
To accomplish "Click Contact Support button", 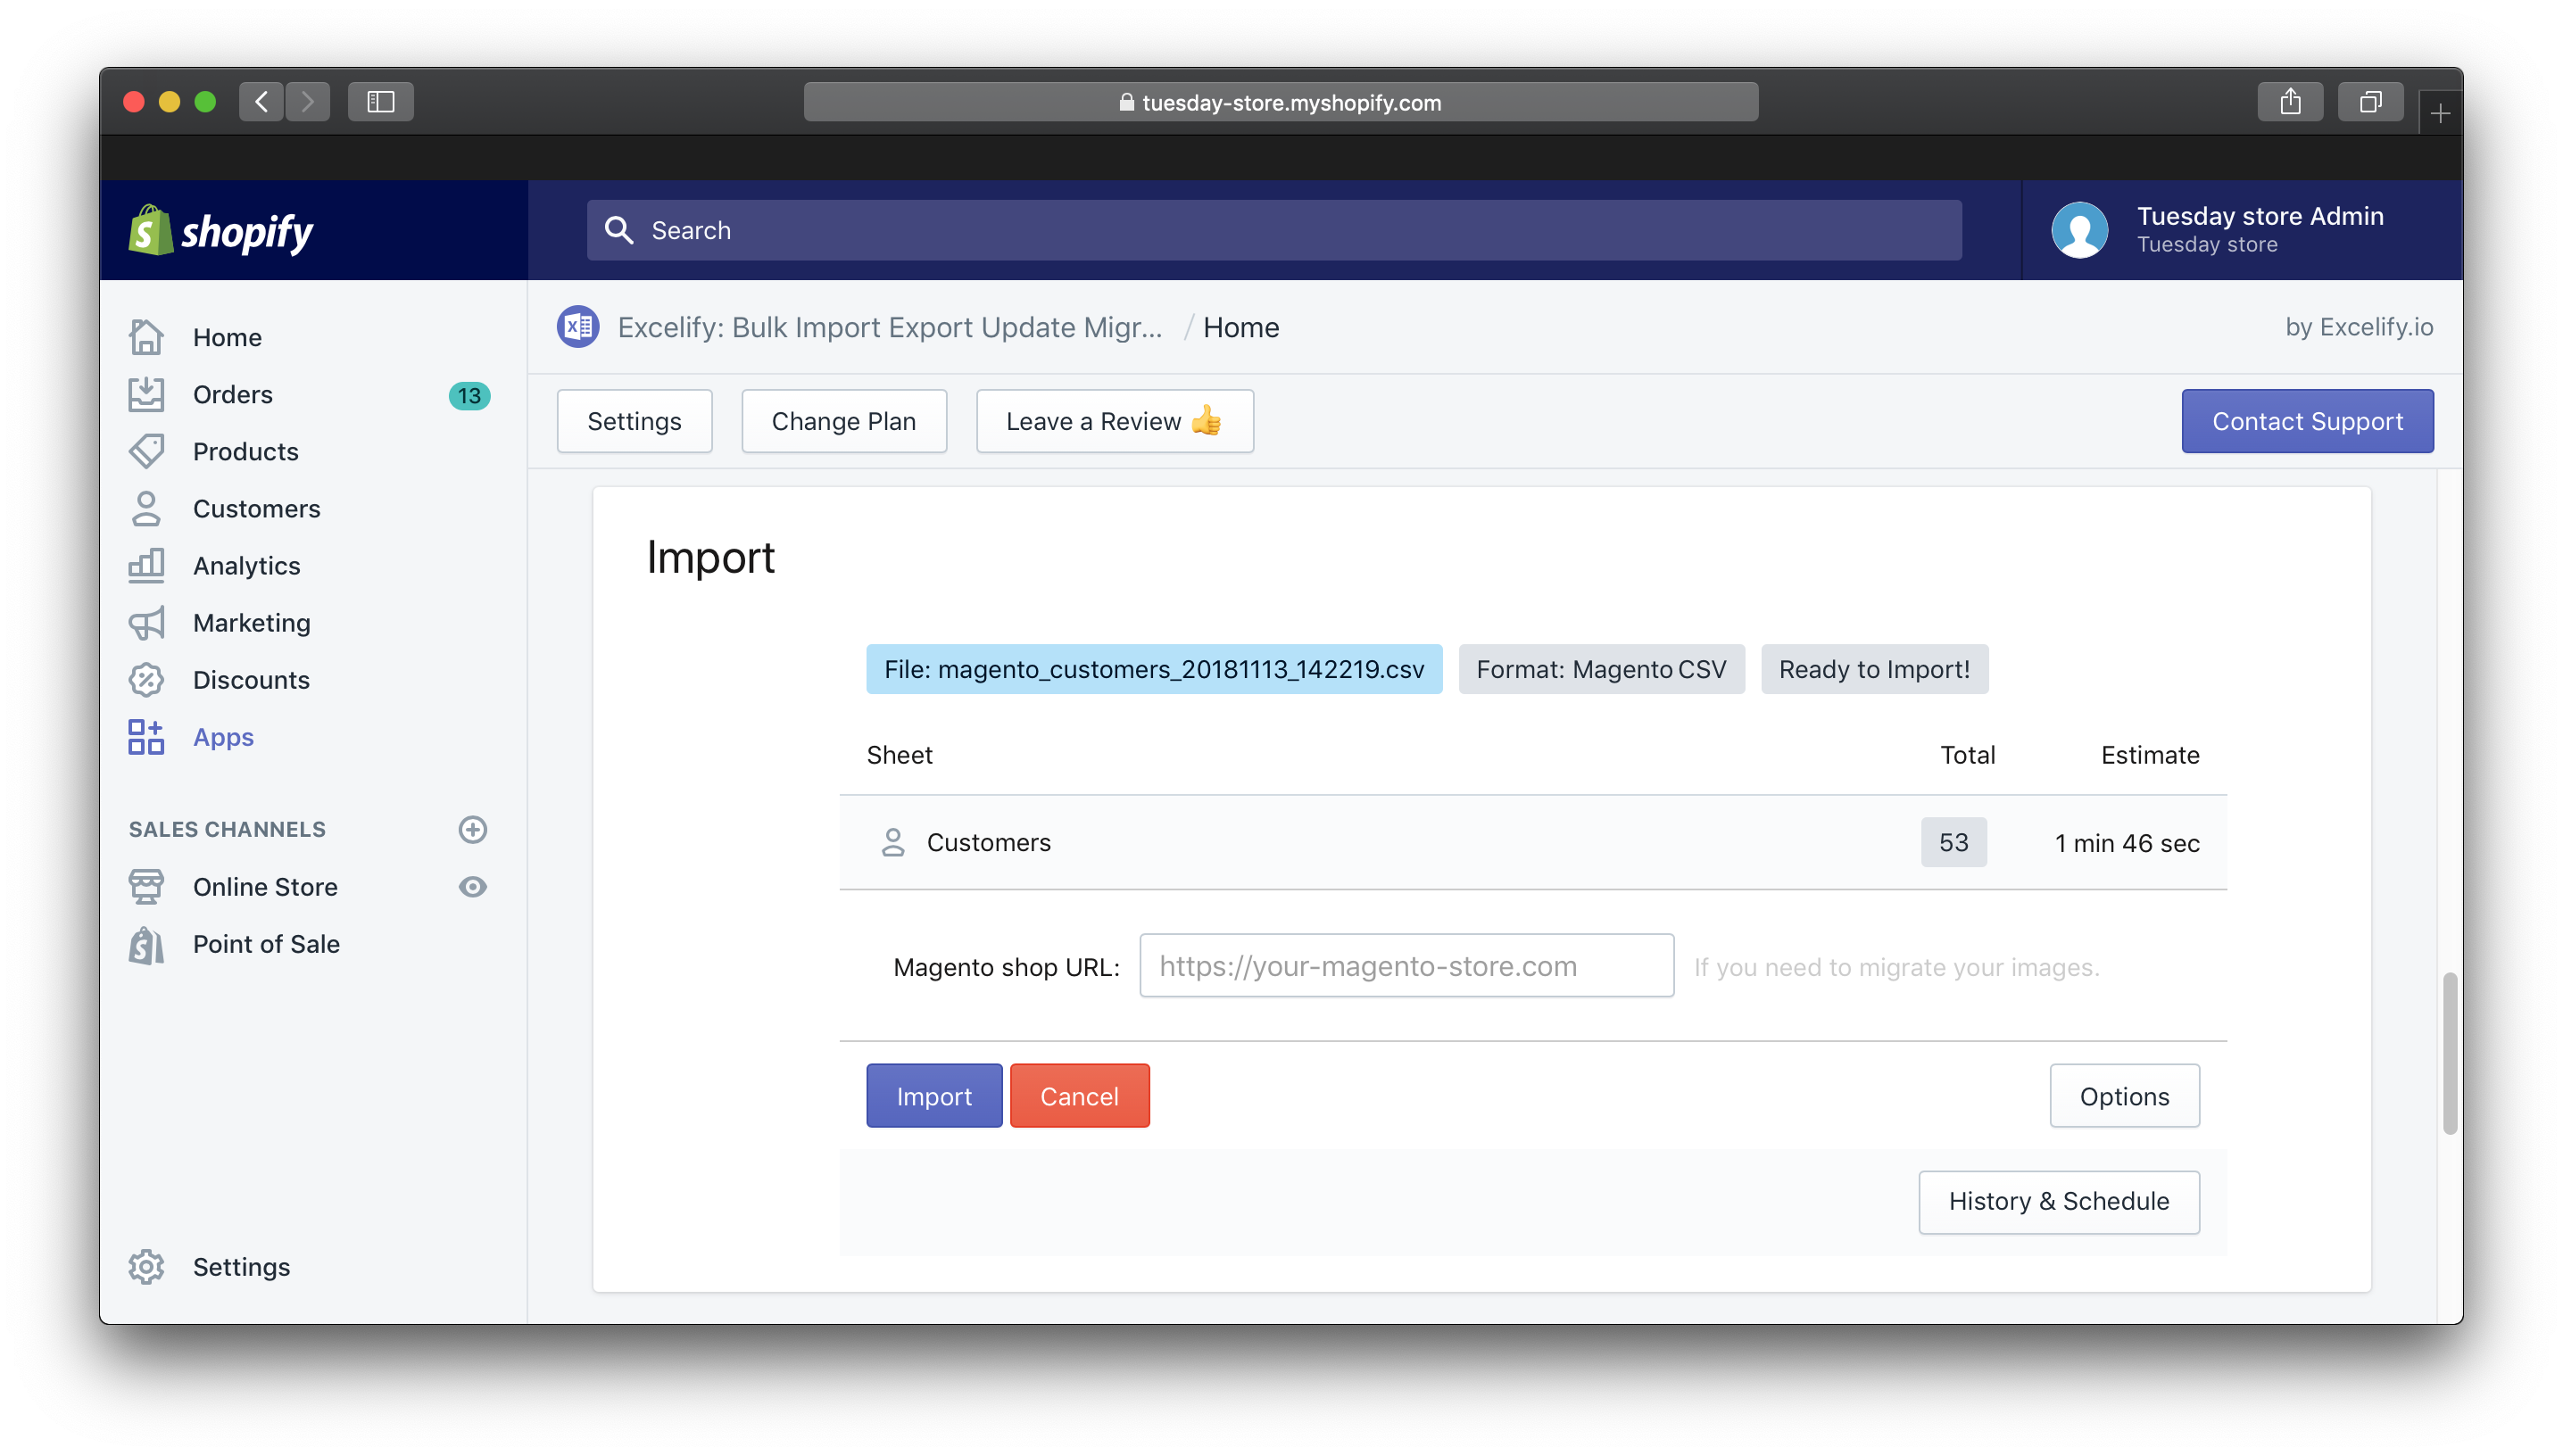I will click(2306, 421).
